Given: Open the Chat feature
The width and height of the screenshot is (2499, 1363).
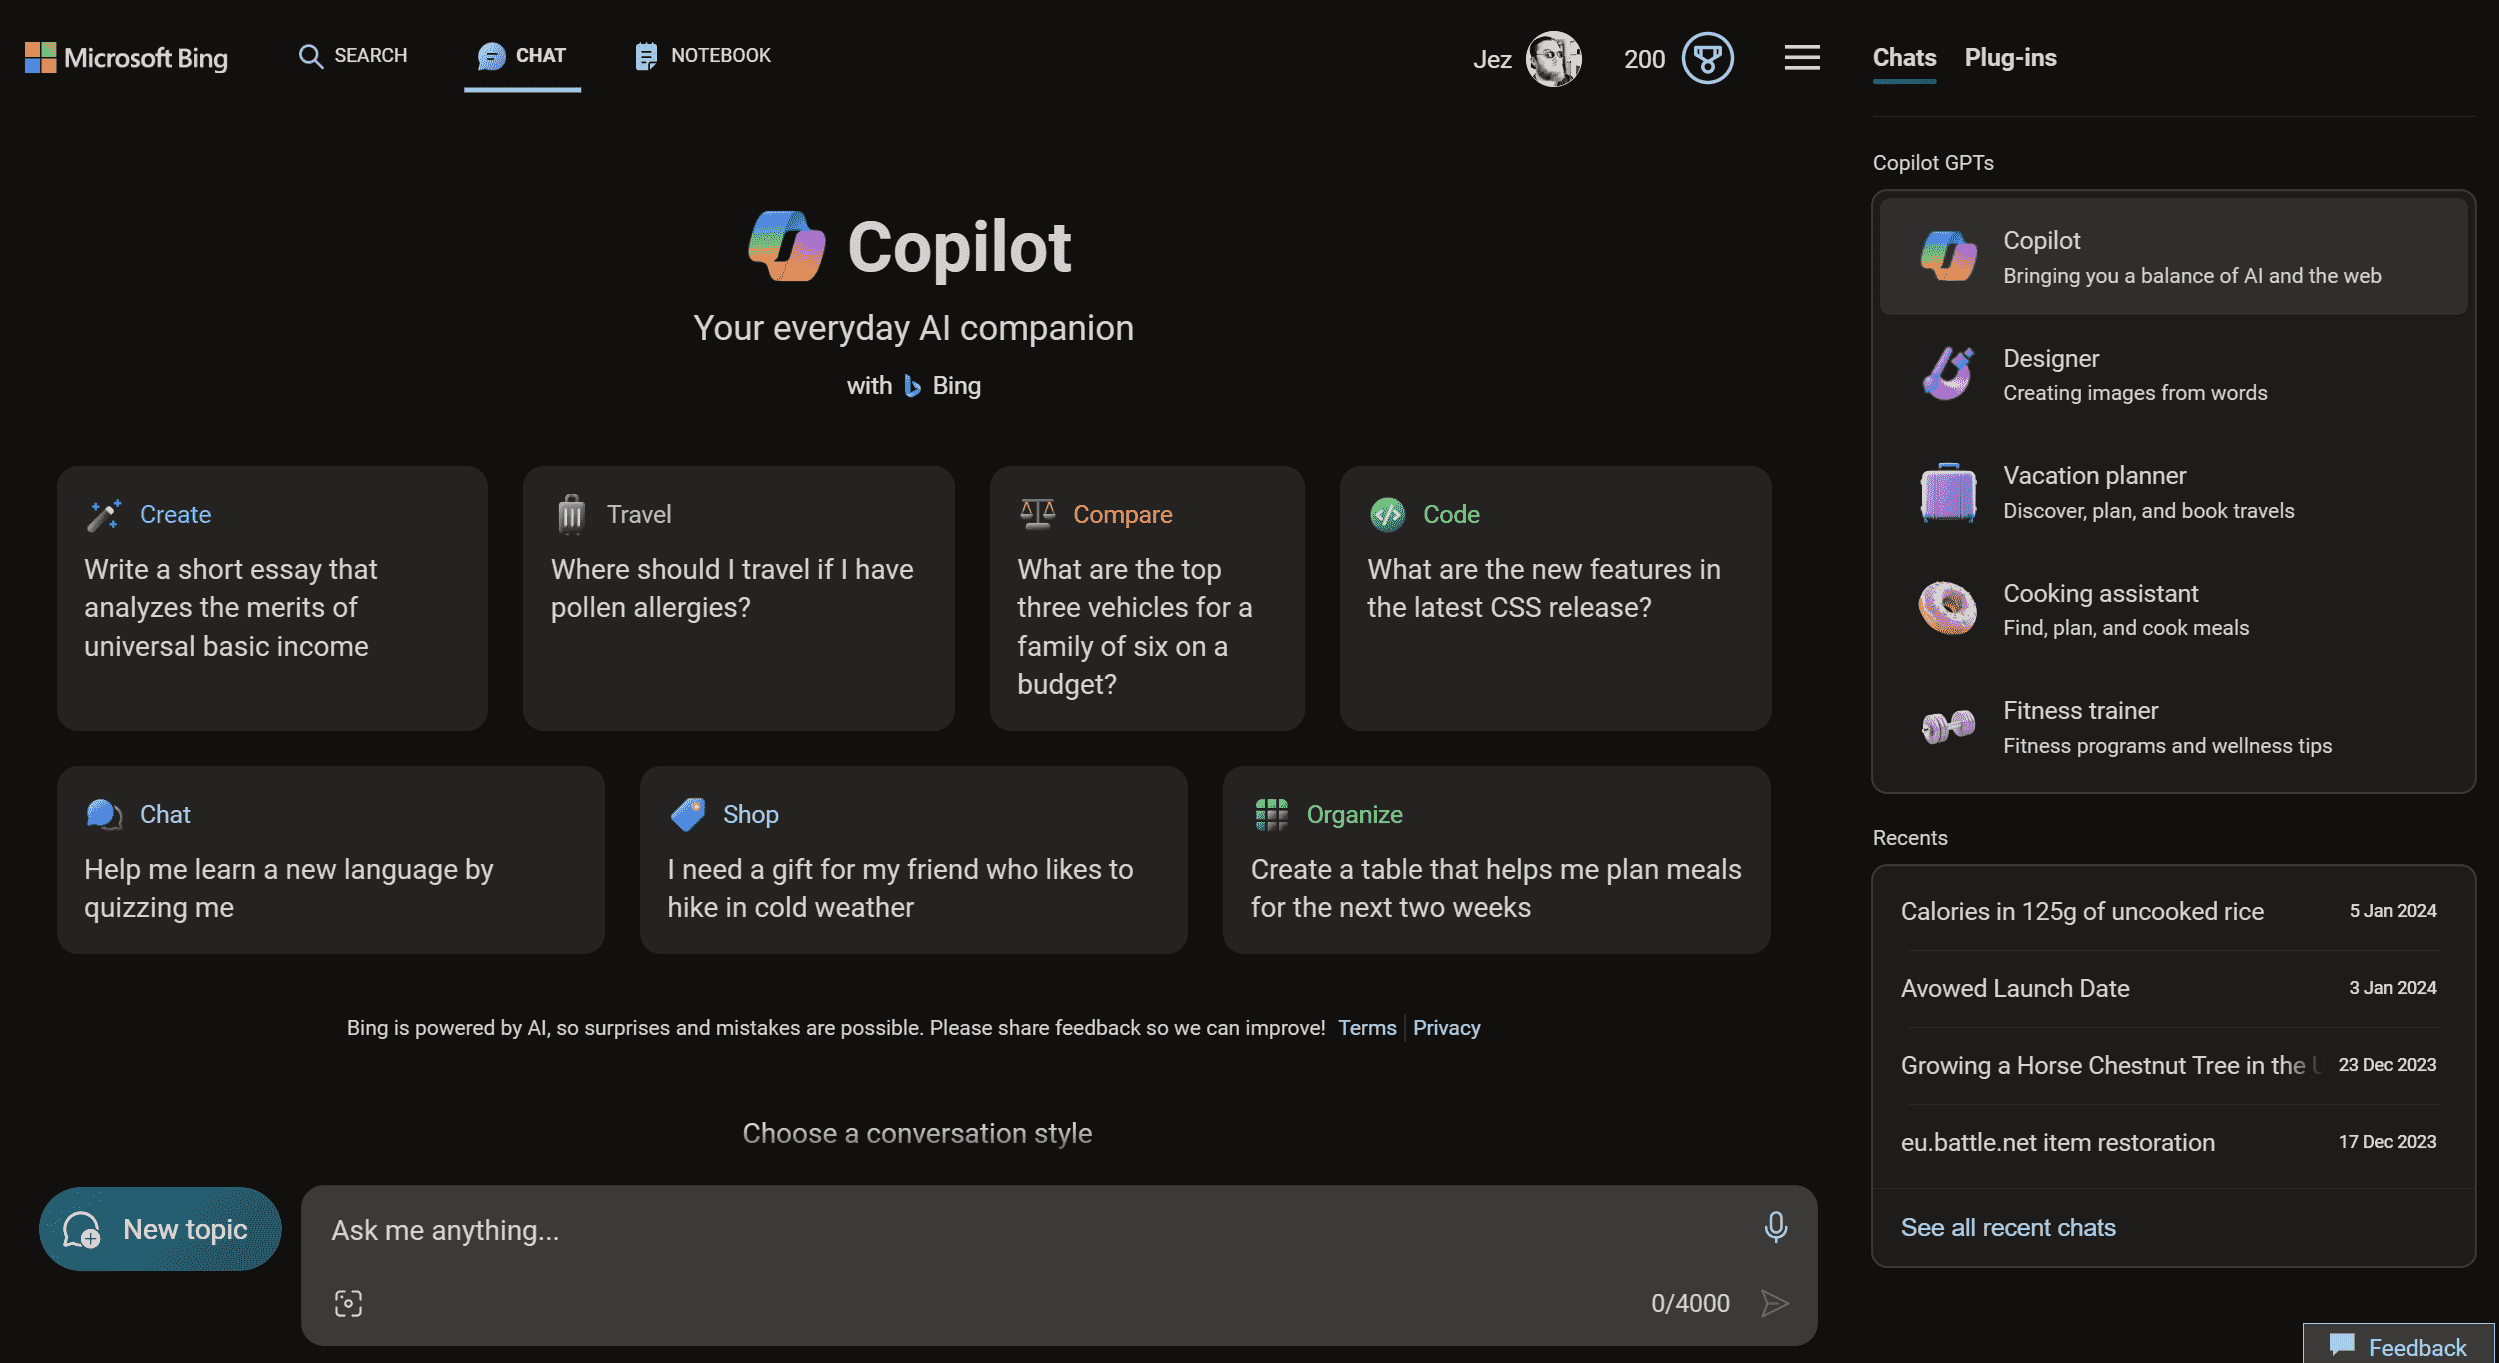Looking at the screenshot, I should click(x=520, y=55).
